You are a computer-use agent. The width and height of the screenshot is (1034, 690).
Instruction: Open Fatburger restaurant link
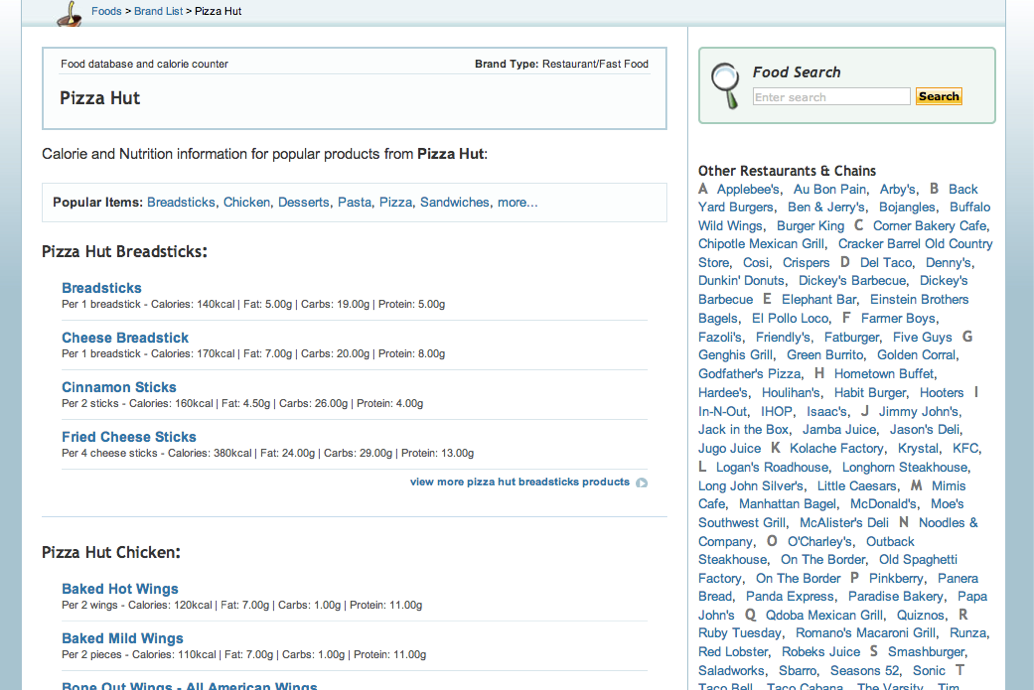click(x=852, y=337)
